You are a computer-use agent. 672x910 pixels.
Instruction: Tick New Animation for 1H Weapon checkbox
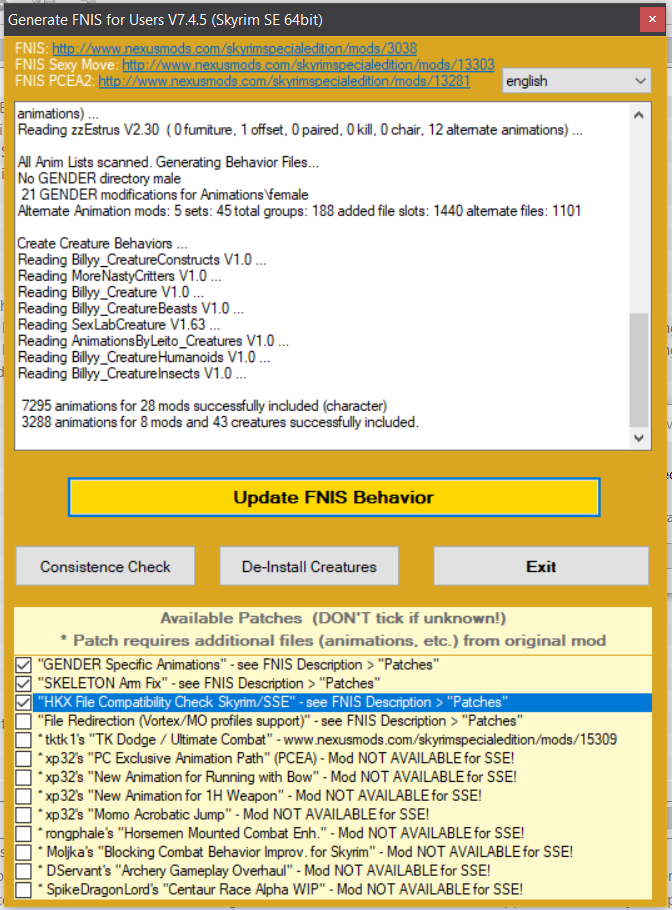tap(24, 796)
